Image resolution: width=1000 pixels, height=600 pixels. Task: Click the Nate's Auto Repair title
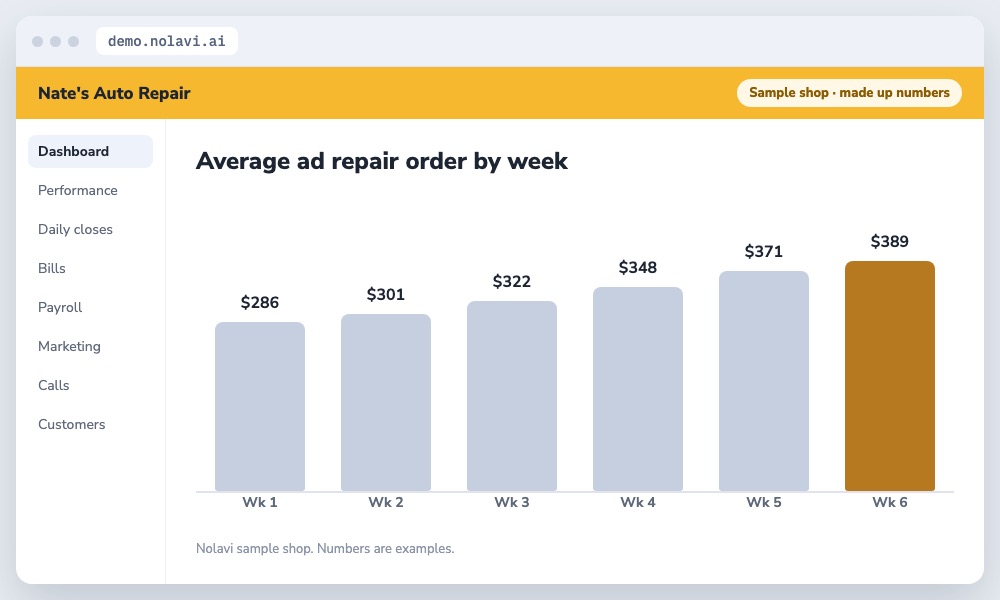pyautogui.click(x=114, y=93)
